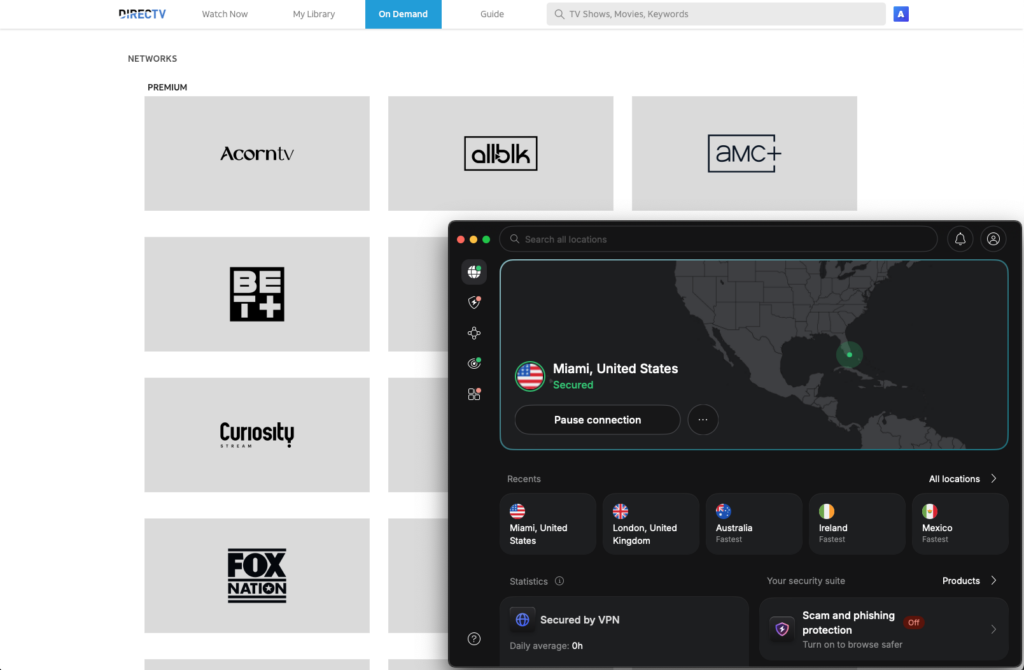Open the AMC+ network tile

click(x=744, y=153)
